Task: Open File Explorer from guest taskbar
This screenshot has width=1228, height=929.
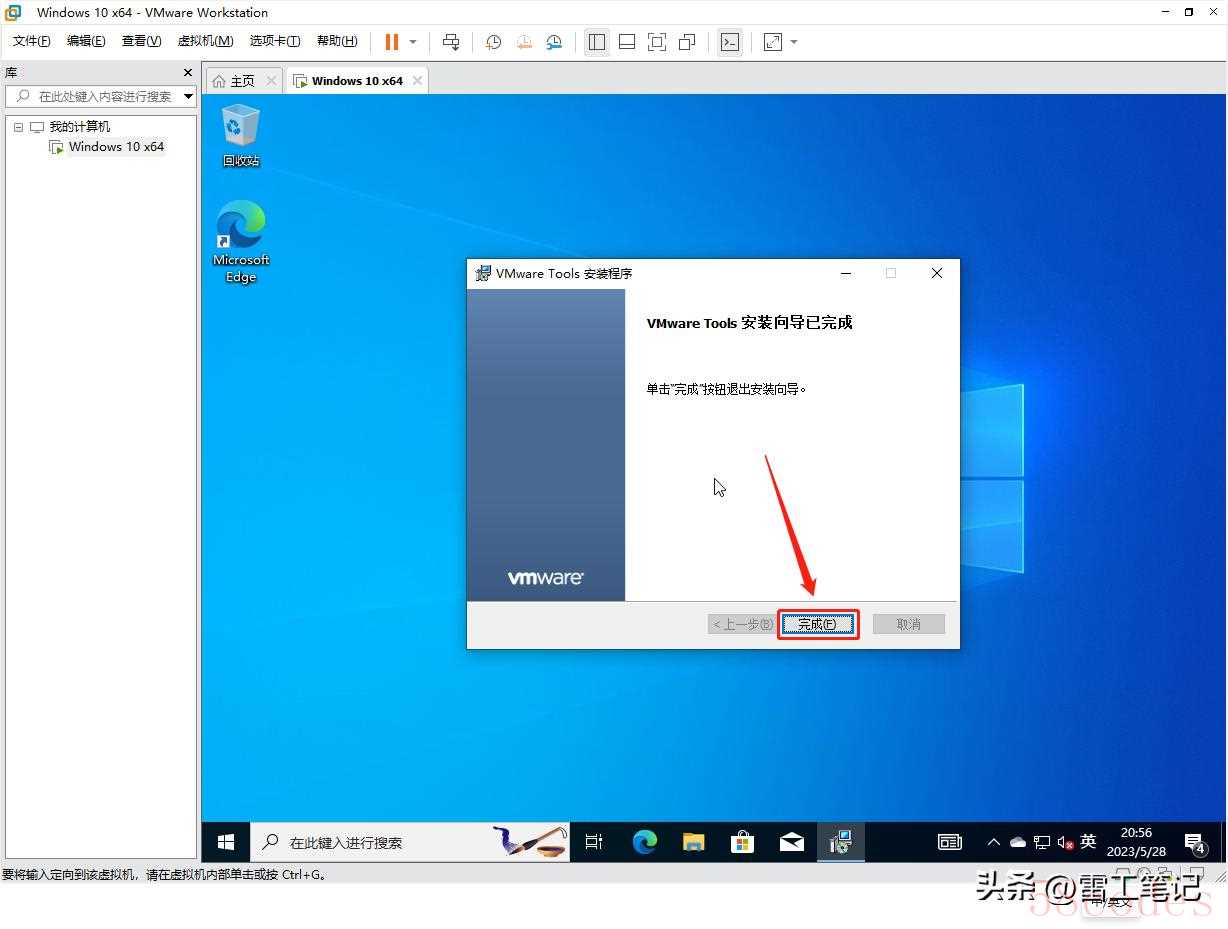Action: click(x=693, y=842)
